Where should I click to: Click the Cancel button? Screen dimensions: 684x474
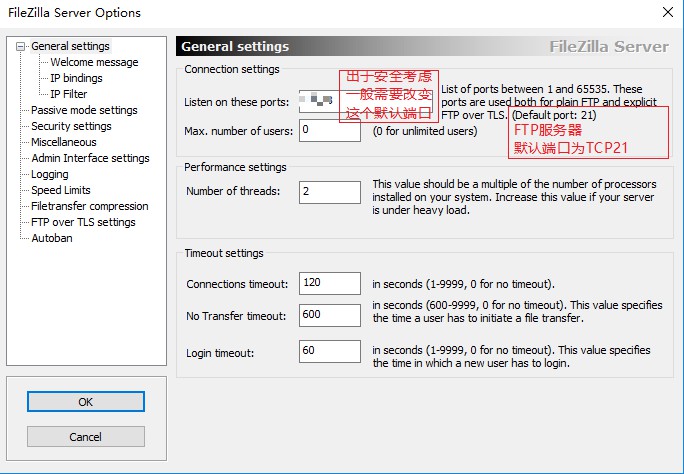coord(86,437)
